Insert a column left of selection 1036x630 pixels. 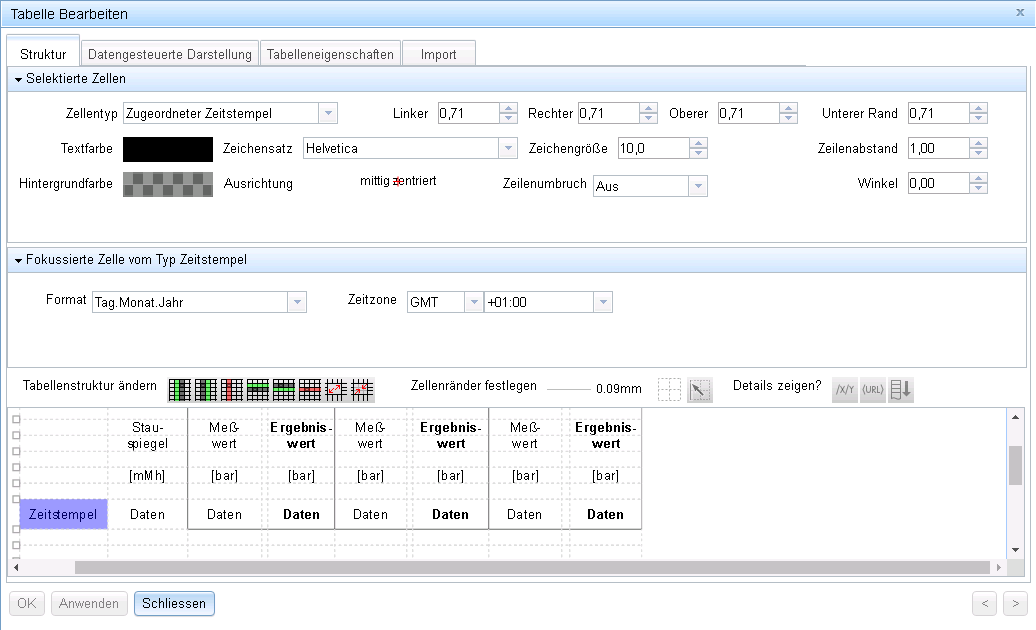pos(179,389)
